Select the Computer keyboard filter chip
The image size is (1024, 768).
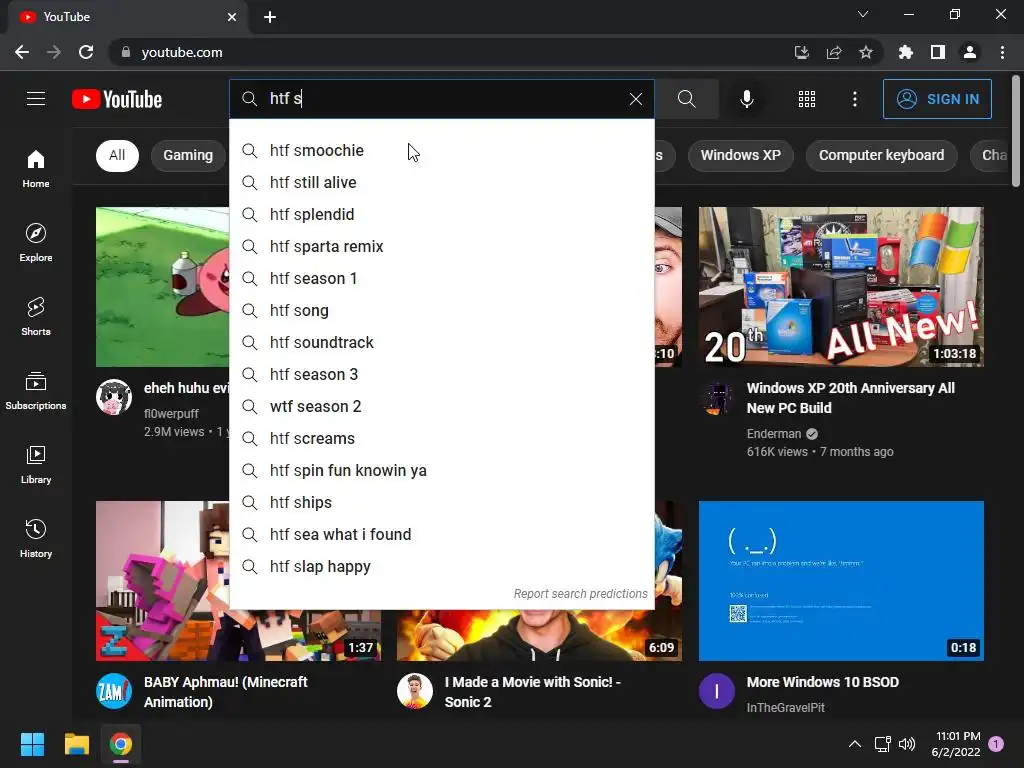pyautogui.click(x=882, y=155)
